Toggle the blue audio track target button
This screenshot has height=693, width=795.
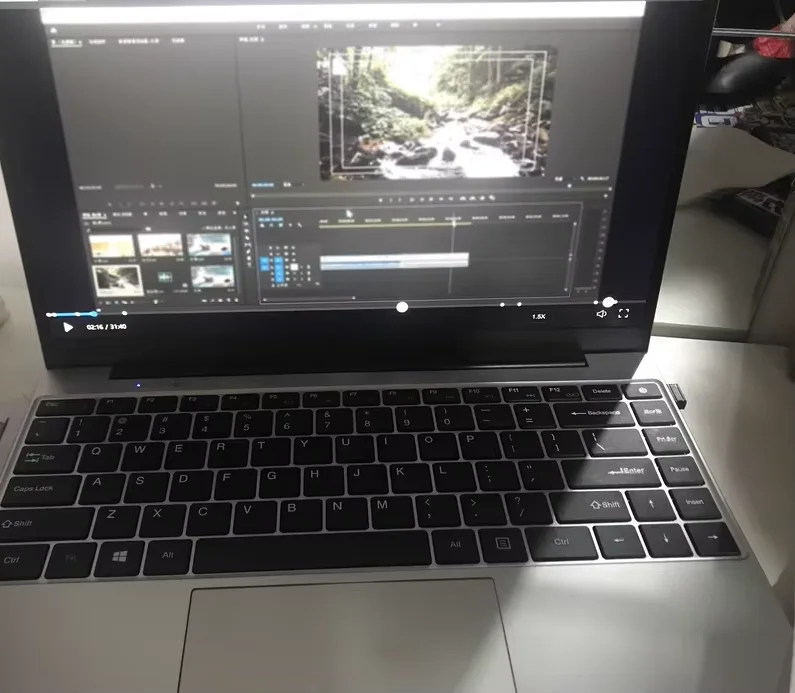click(x=279, y=274)
